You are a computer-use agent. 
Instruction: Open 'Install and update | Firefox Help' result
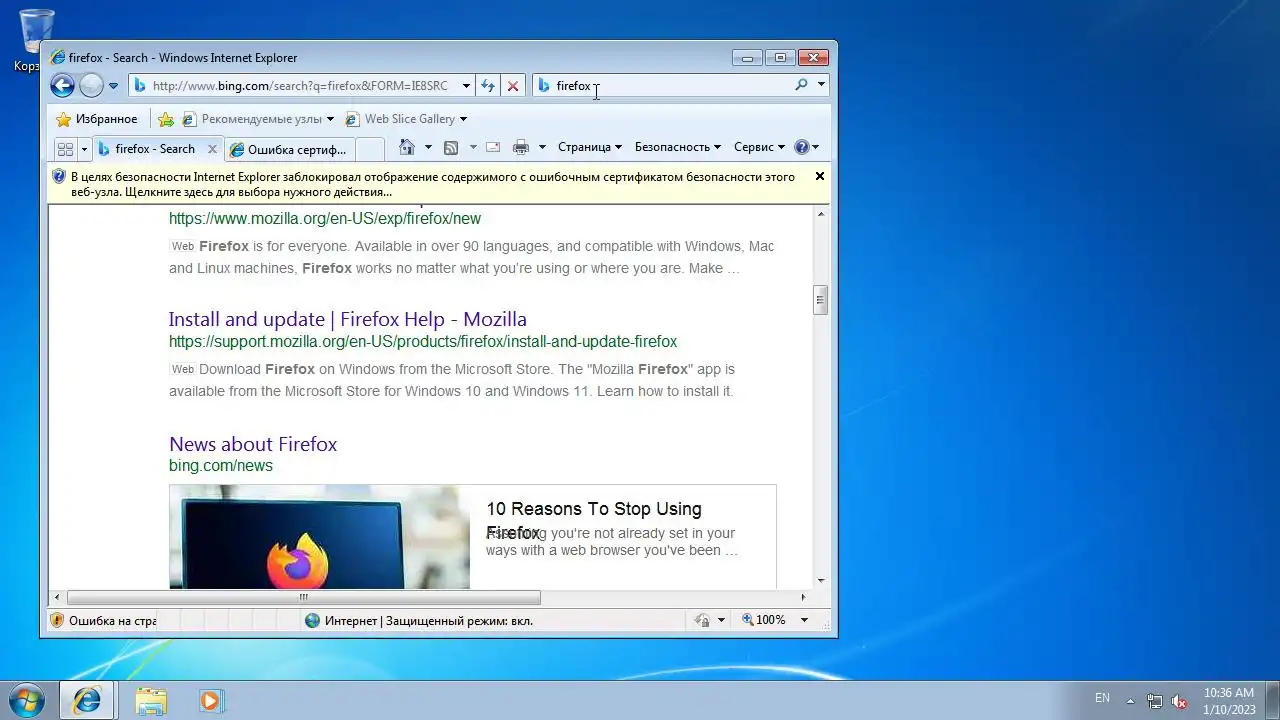point(348,319)
